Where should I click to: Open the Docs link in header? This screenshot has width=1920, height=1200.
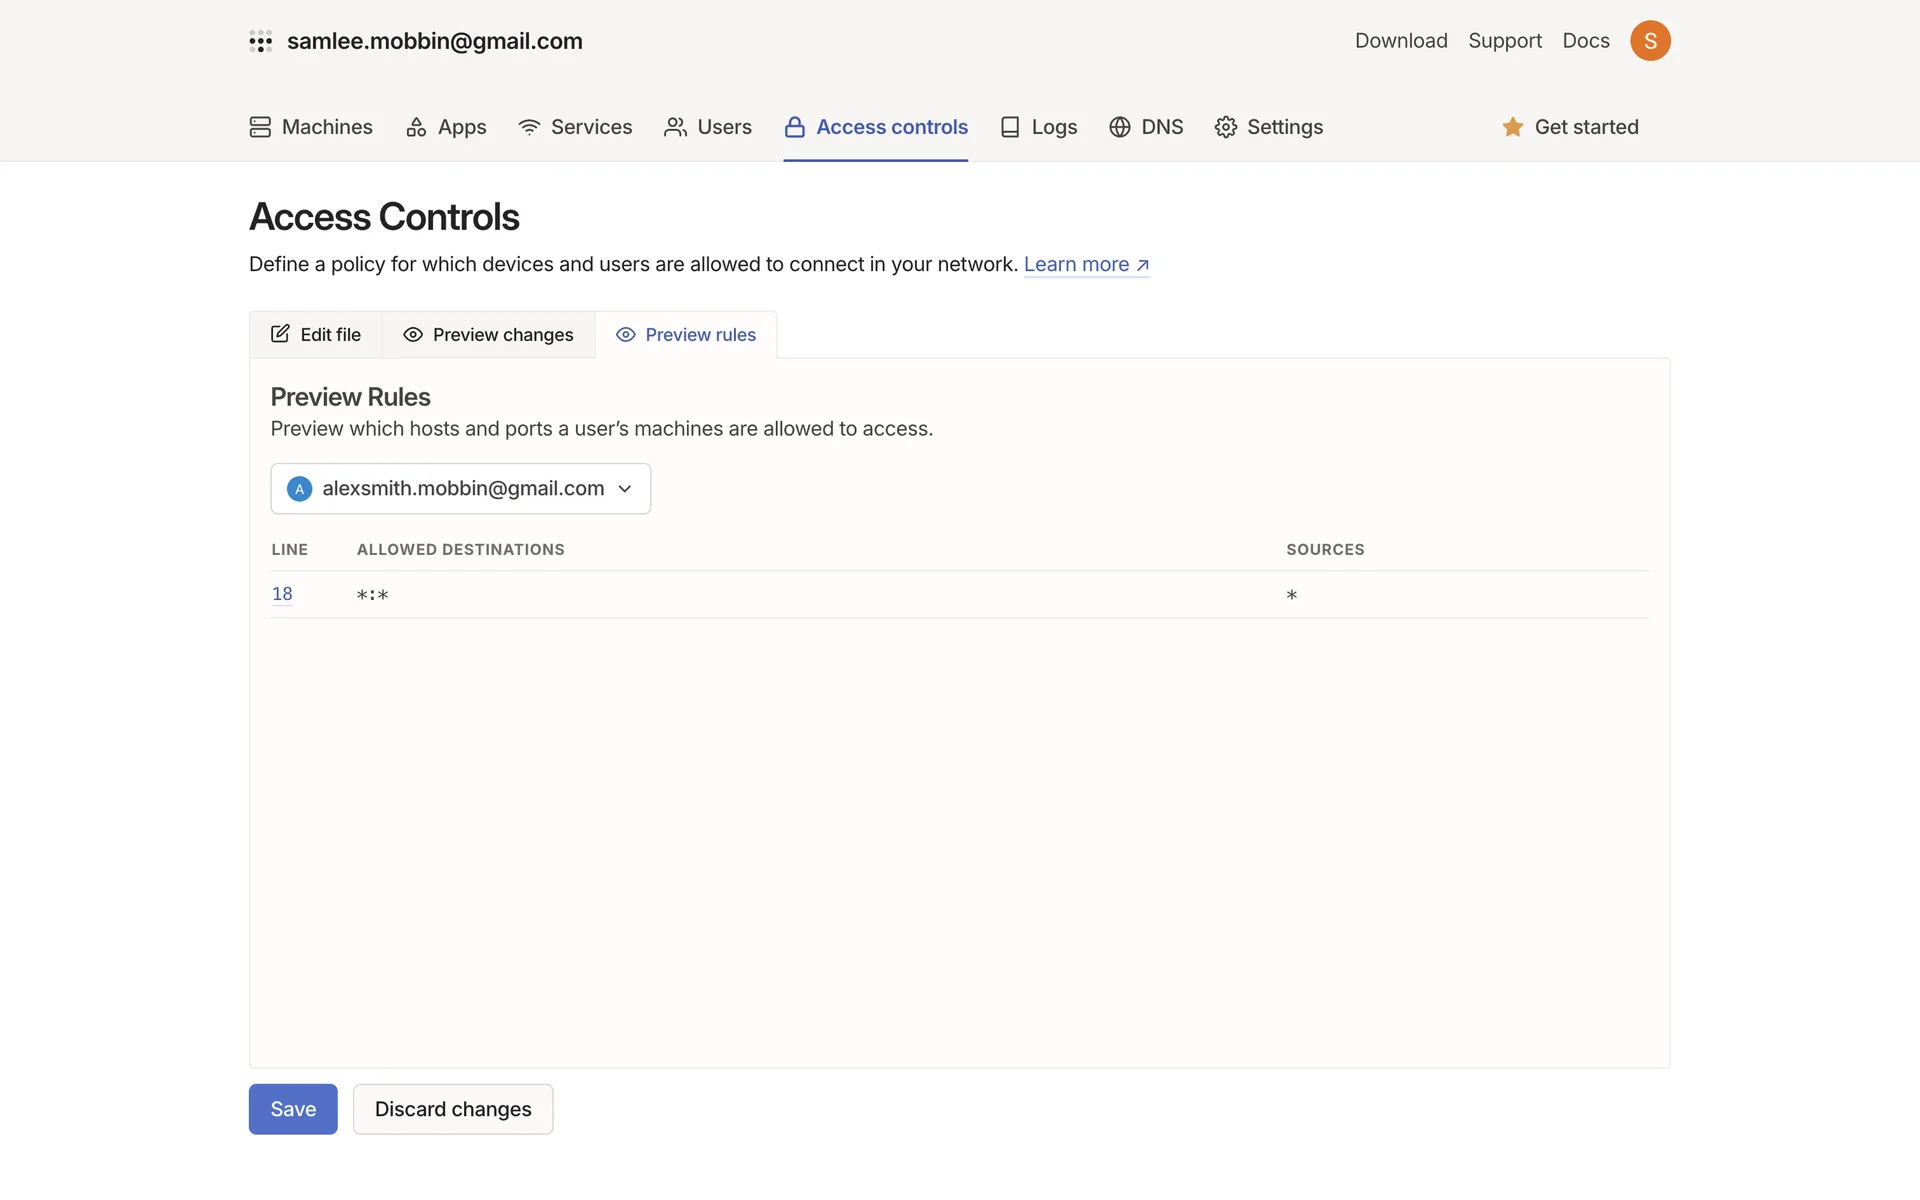[1585, 41]
